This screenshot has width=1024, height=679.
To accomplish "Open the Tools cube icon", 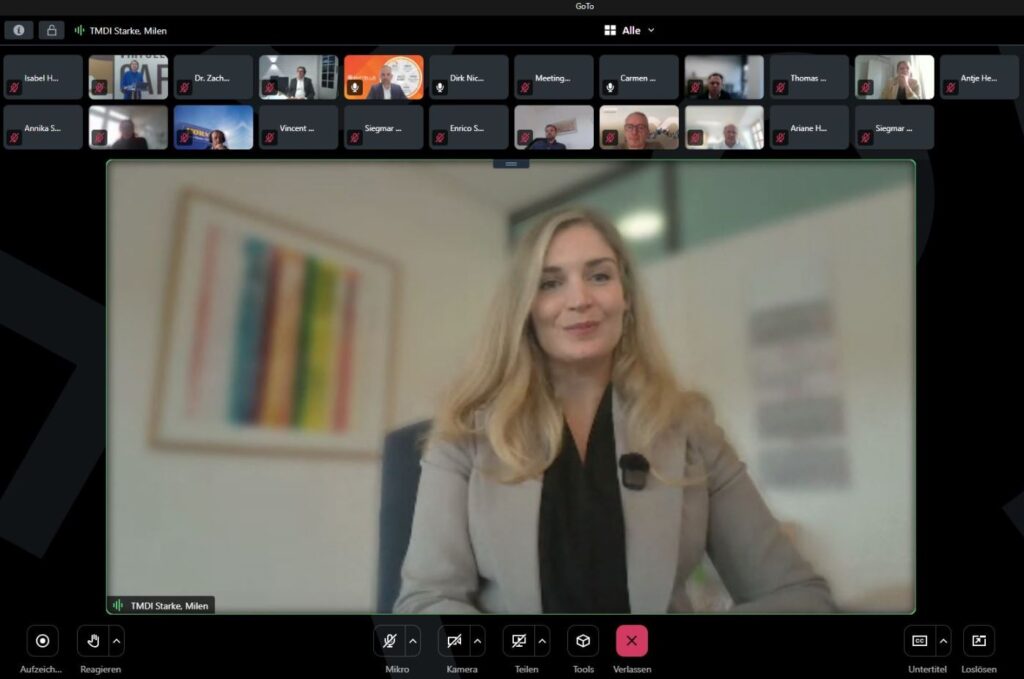I will [583, 641].
